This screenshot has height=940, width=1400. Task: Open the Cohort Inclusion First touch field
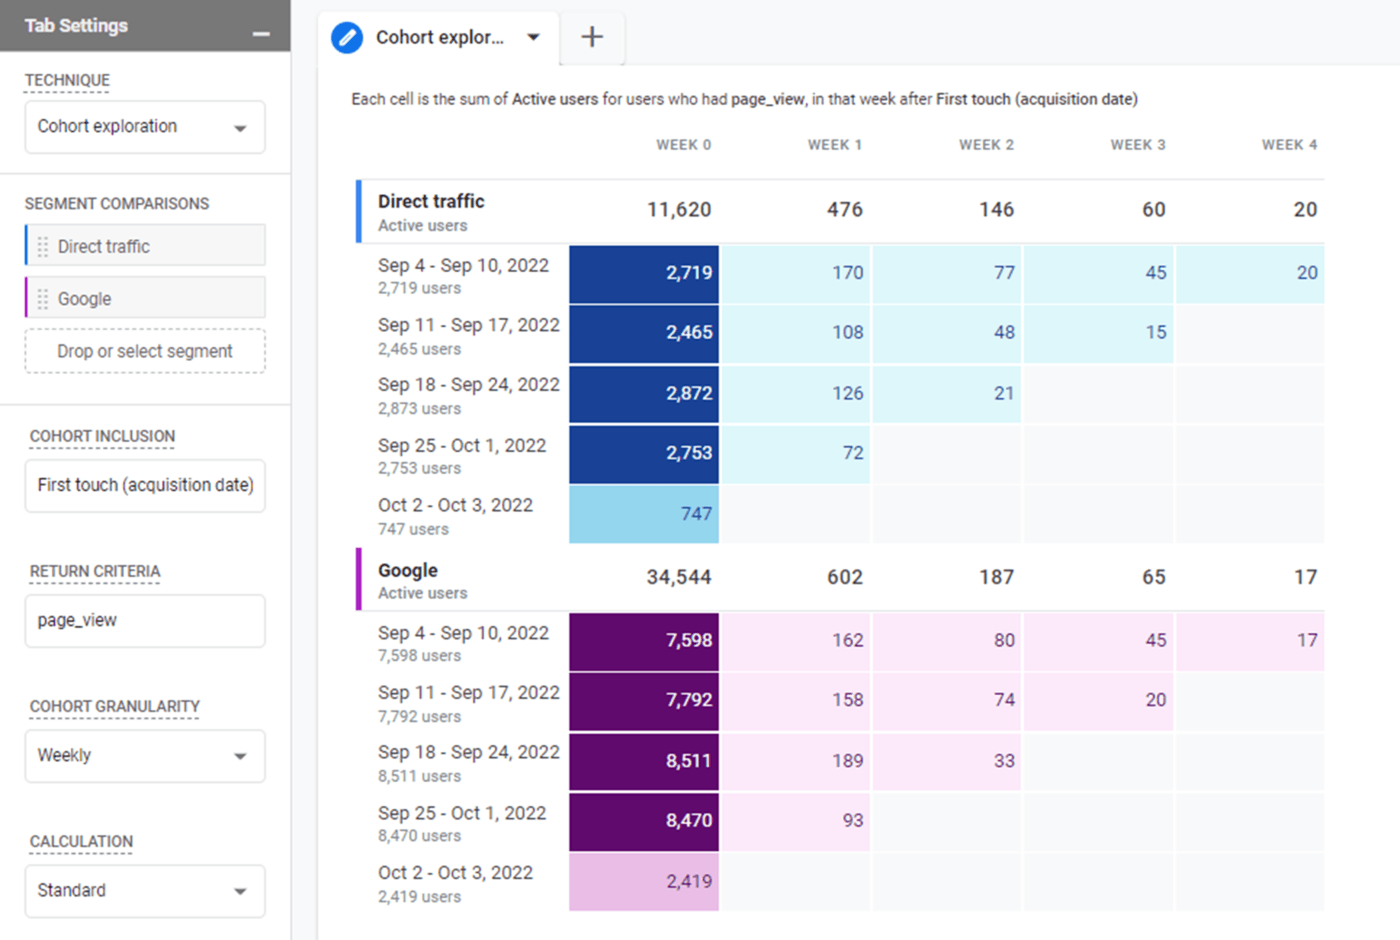click(x=145, y=486)
